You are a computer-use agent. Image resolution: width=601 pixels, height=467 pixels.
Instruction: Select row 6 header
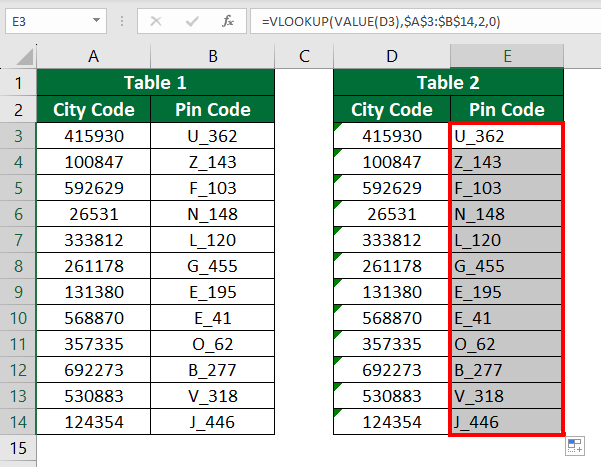[18, 214]
